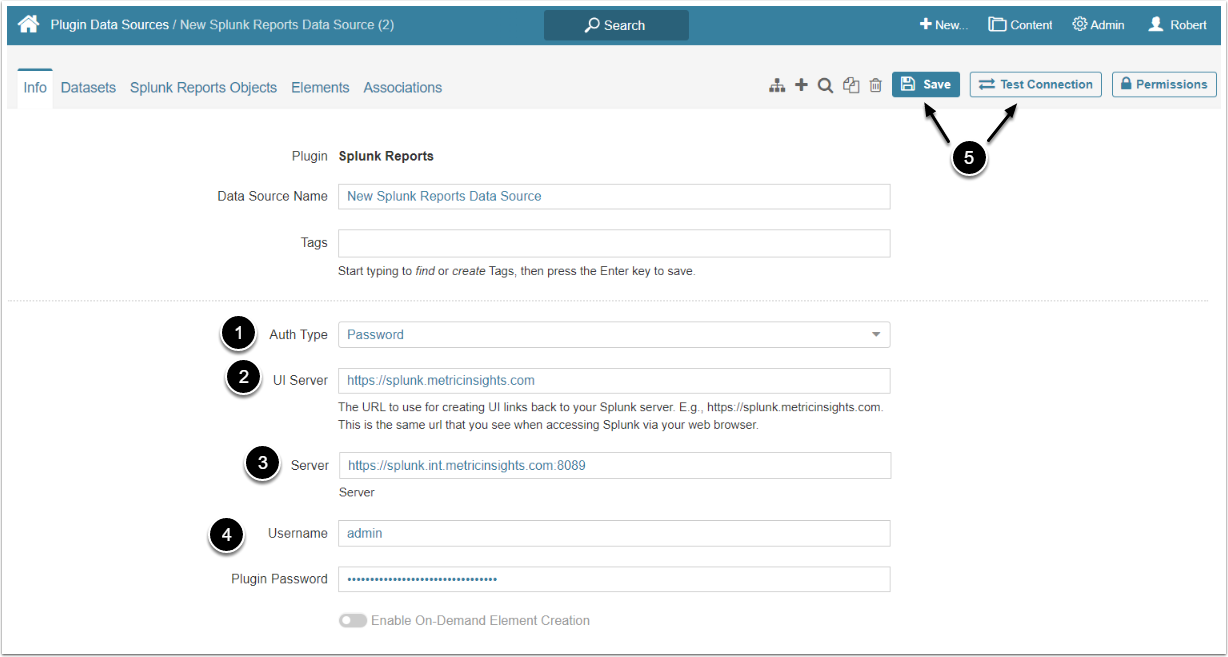Viewport: 1228px width, 657px height.
Task: Click the Splunk Reports plugin text
Action: 386,156
